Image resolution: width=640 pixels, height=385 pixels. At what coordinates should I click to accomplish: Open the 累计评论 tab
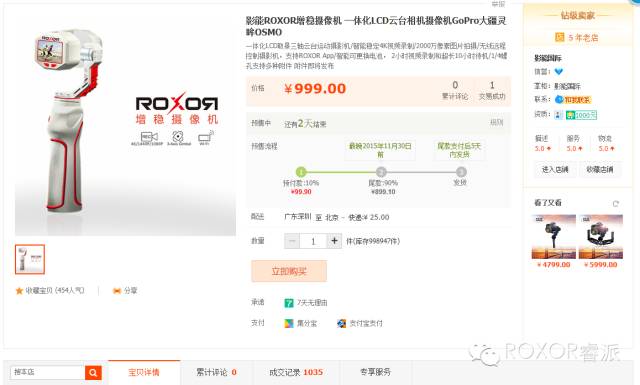(216, 372)
